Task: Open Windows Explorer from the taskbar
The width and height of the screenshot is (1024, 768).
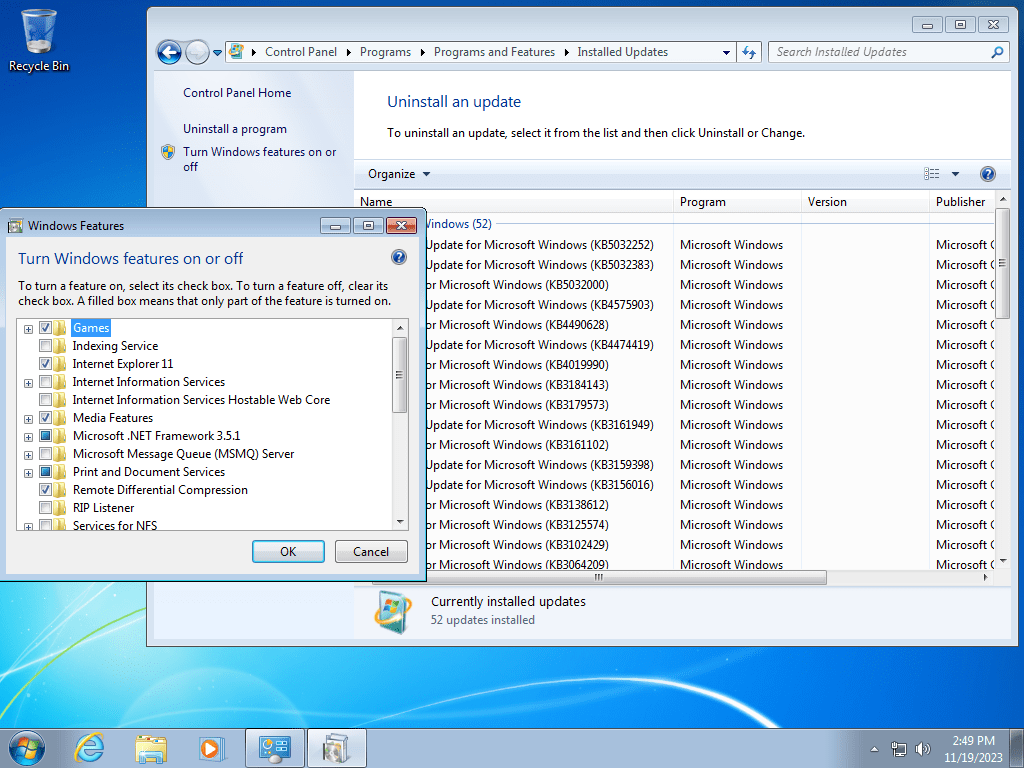Action: (151, 748)
